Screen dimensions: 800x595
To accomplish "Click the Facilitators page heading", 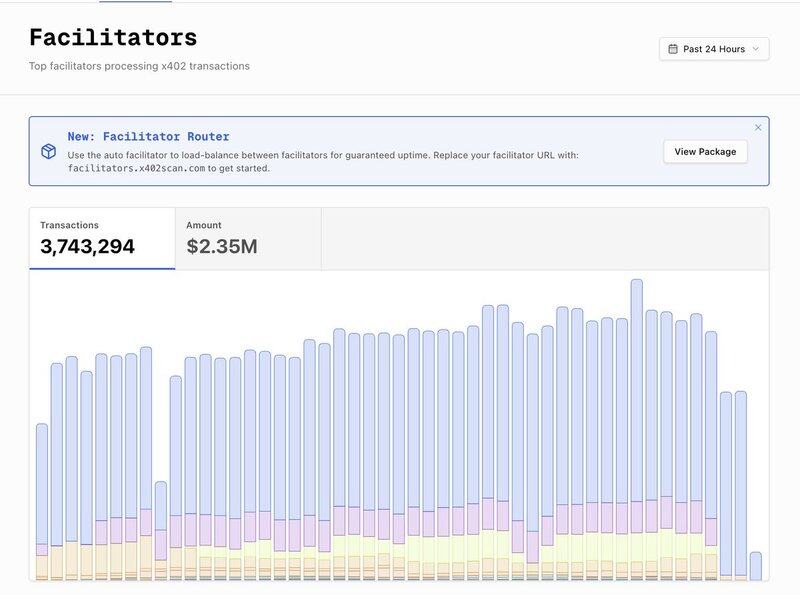I will (x=113, y=38).
